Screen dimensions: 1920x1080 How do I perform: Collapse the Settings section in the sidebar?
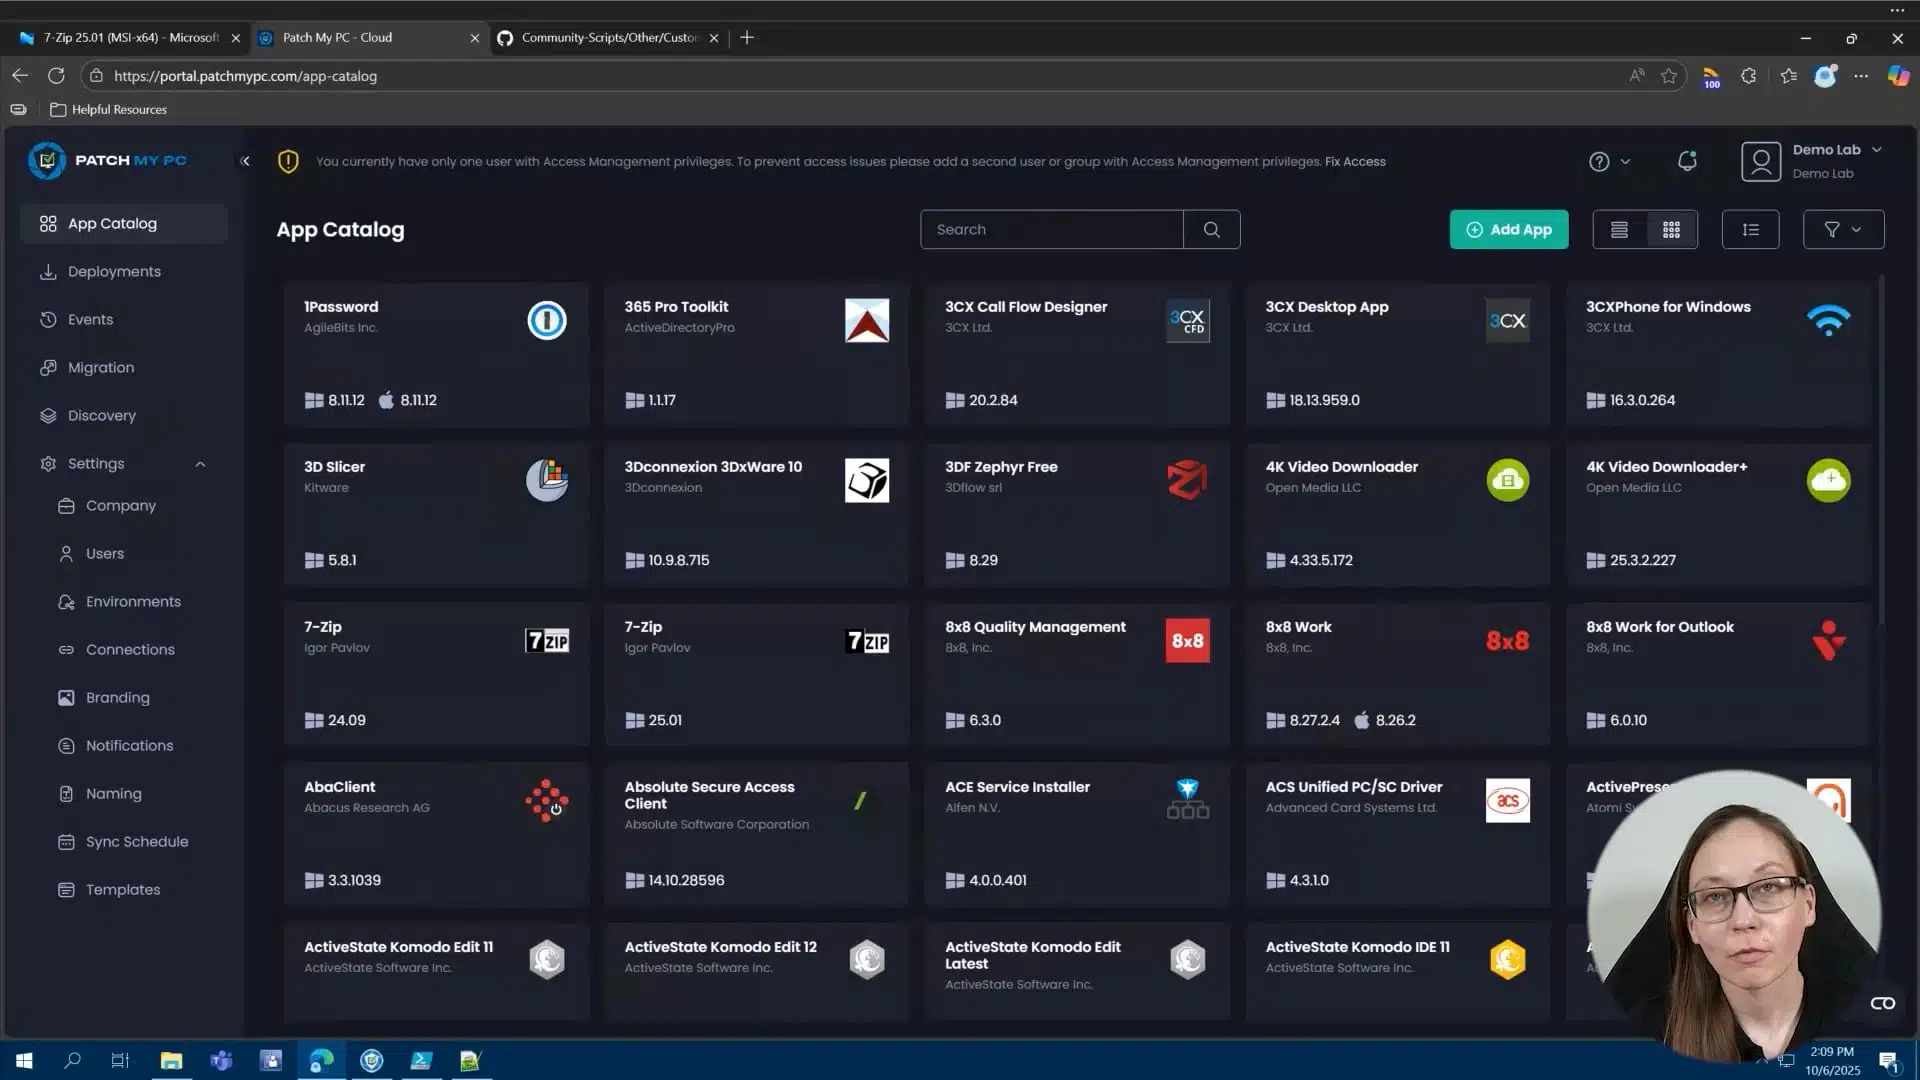[x=200, y=464]
